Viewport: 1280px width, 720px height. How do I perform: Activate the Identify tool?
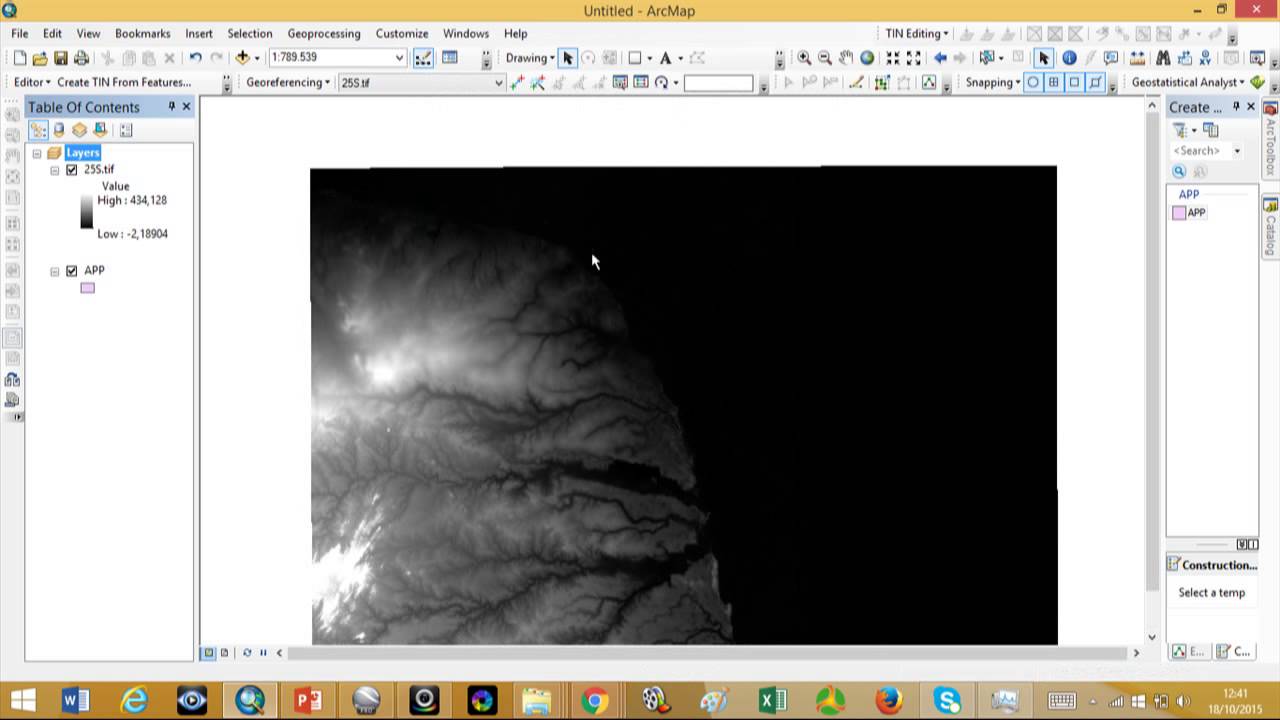click(x=1069, y=58)
